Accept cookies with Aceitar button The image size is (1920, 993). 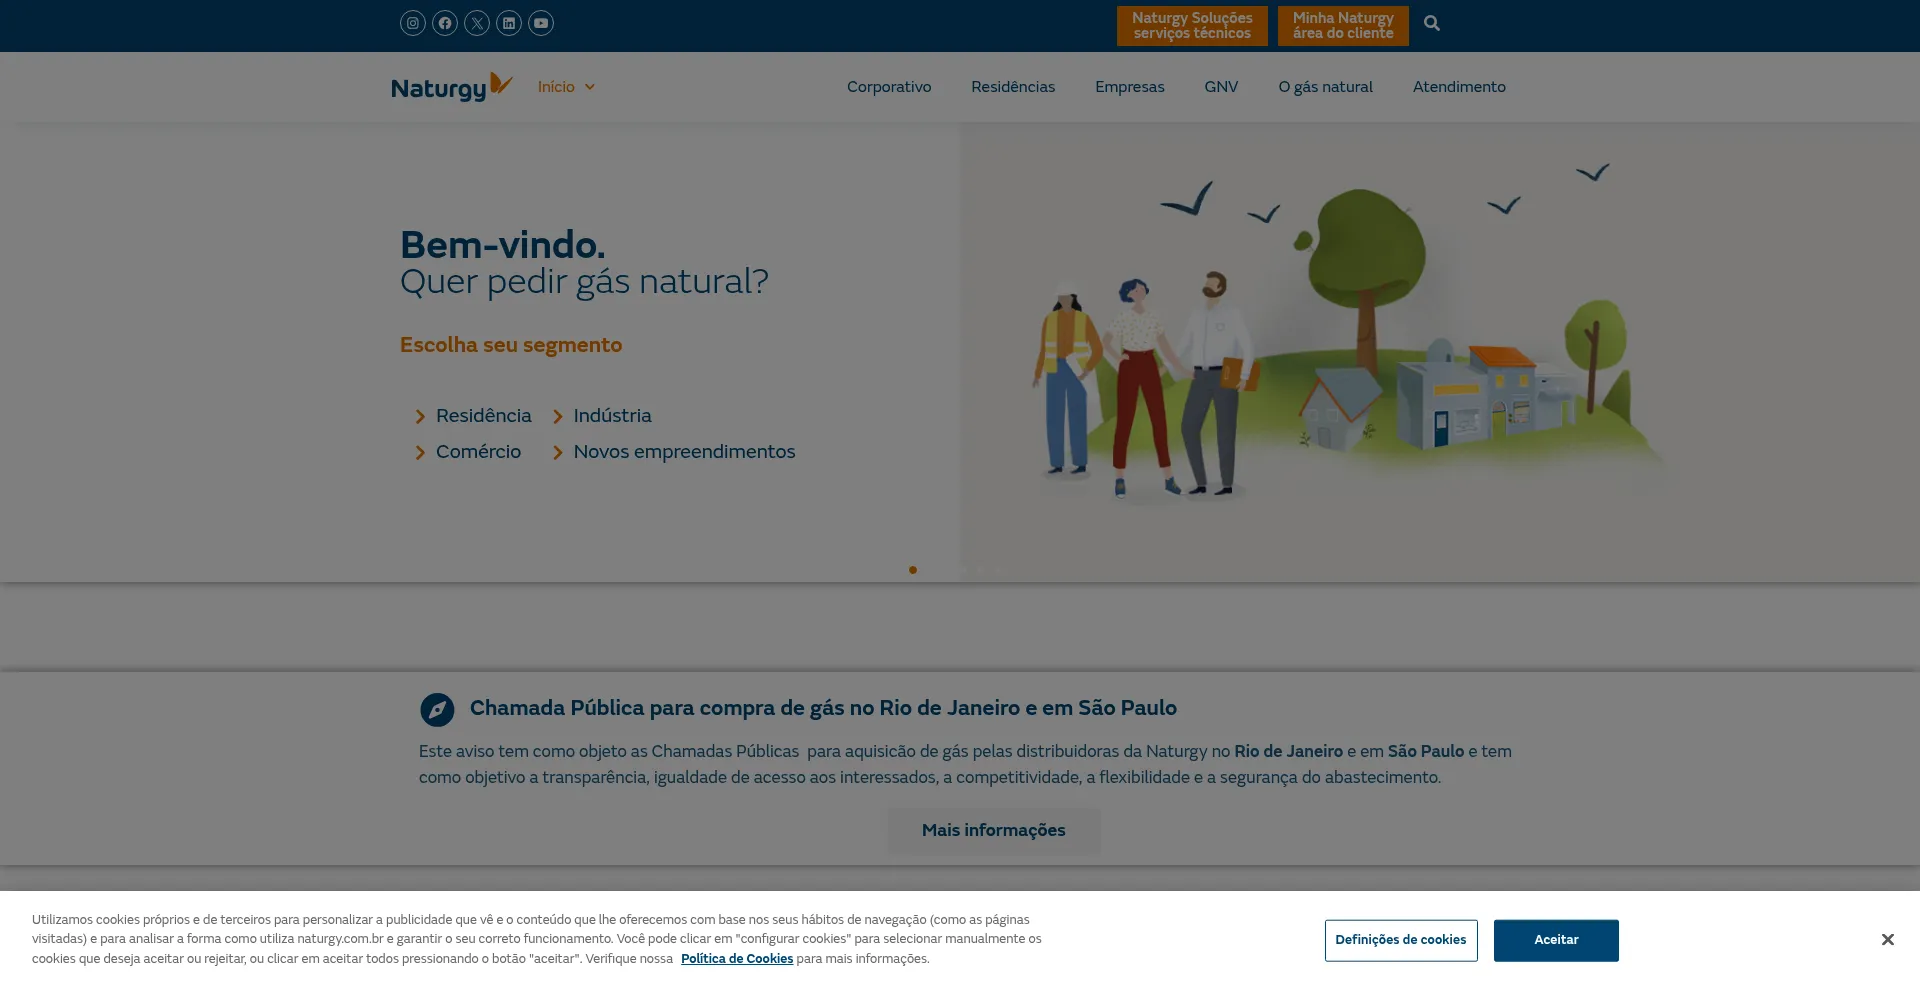pyautogui.click(x=1556, y=940)
